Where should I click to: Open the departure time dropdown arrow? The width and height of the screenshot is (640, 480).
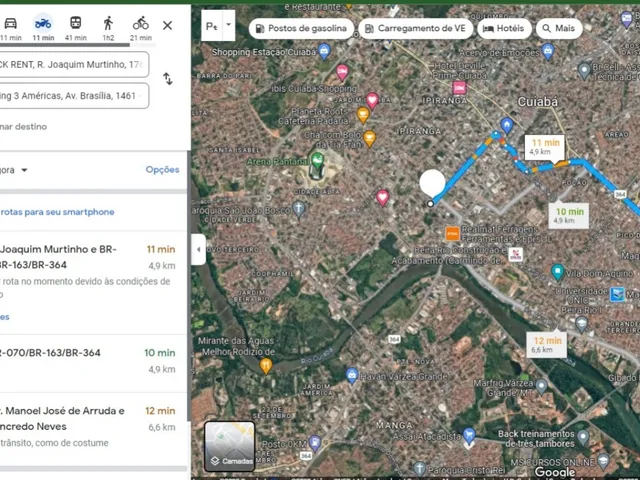(x=24, y=170)
